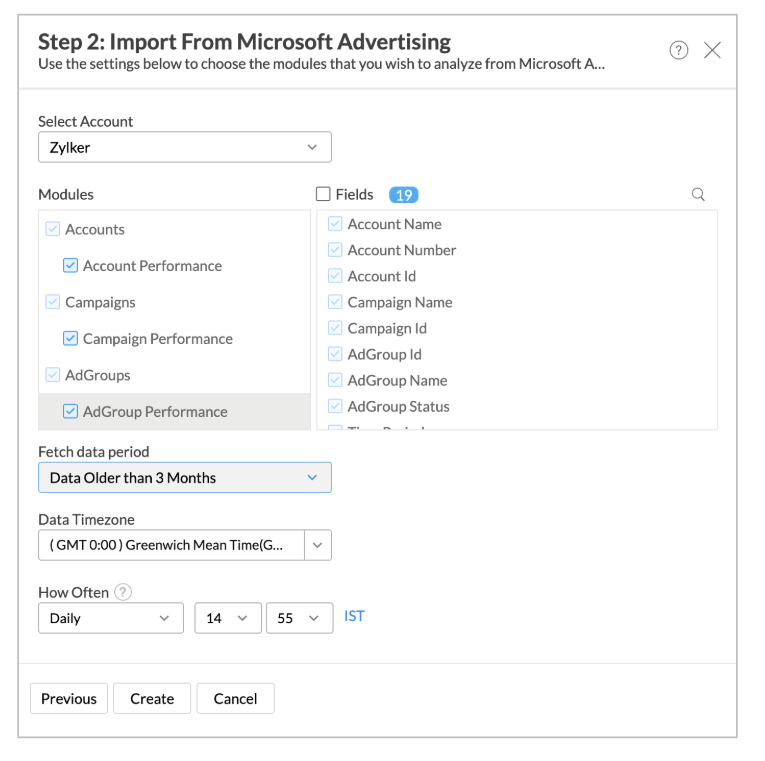The image size is (765, 761).
Task: Toggle the Account Number field checkbox
Action: pos(335,250)
